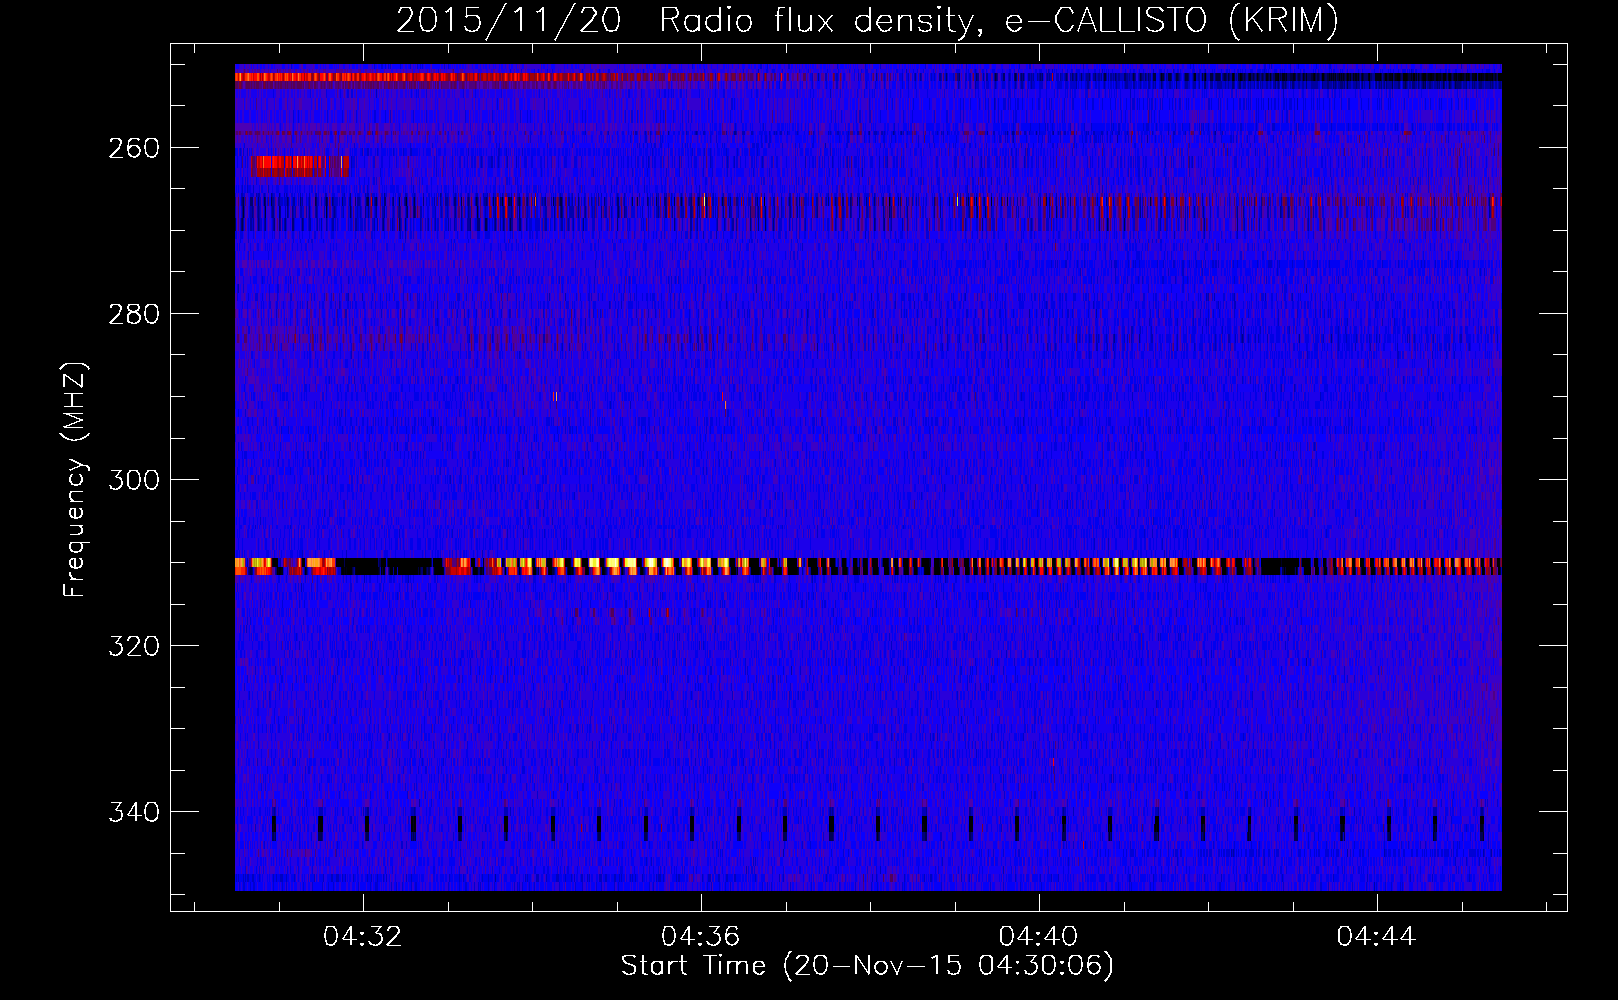
Task: Click the 04:44 time tick label
Action: pos(1377,937)
